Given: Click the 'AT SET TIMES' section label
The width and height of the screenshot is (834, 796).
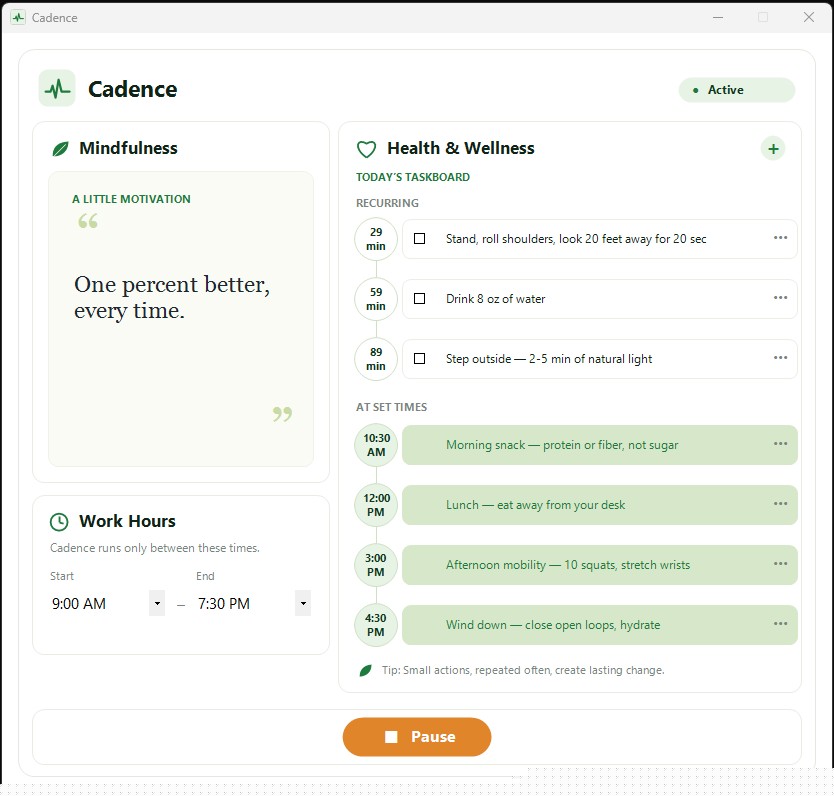Looking at the screenshot, I should point(391,407).
